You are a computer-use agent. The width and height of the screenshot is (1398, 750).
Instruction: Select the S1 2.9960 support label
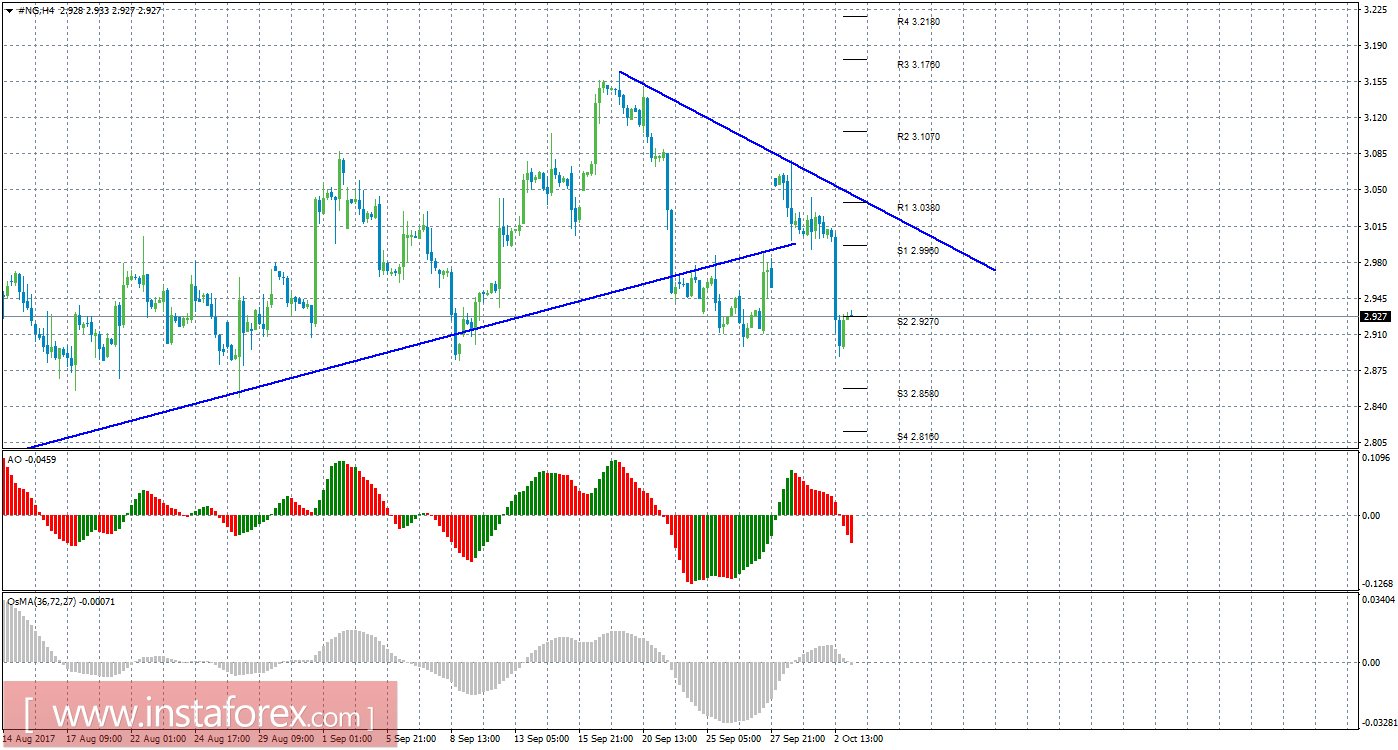[918, 250]
